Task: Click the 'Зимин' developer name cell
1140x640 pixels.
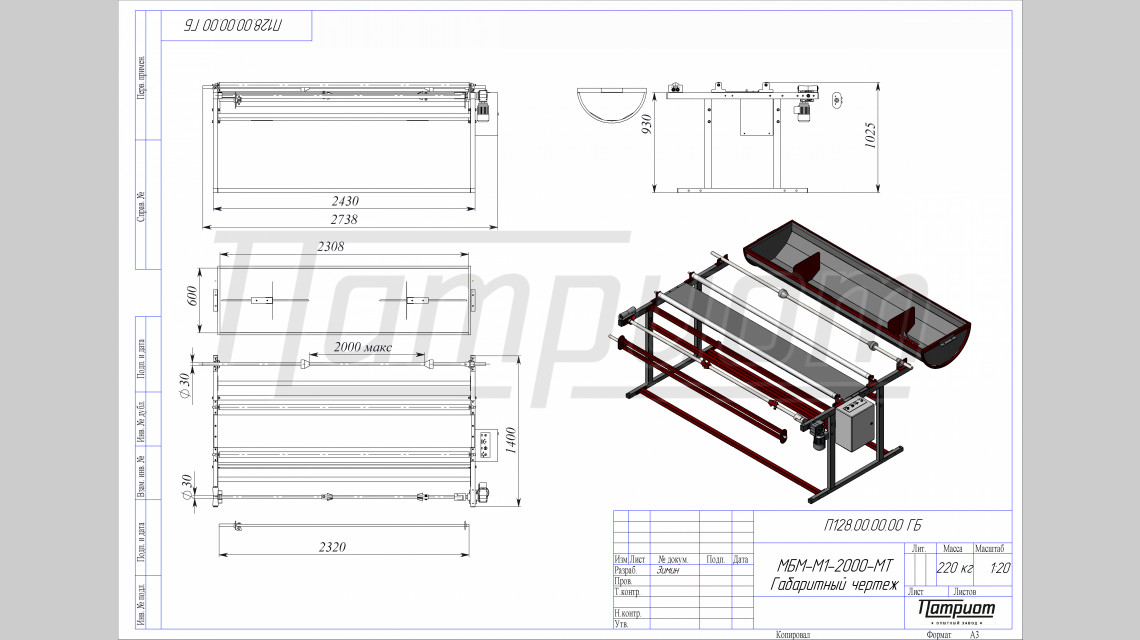Action: pos(667,570)
